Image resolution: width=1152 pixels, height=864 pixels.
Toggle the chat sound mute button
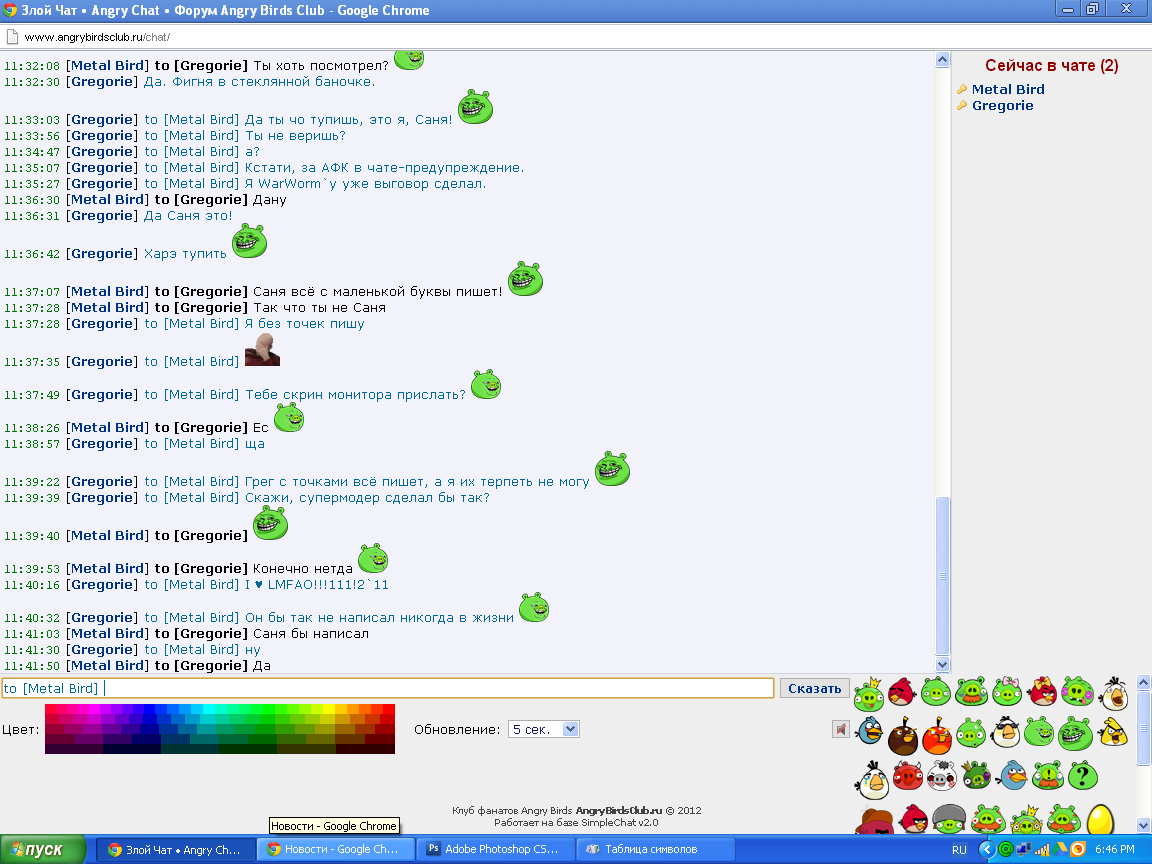[x=840, y=729]
